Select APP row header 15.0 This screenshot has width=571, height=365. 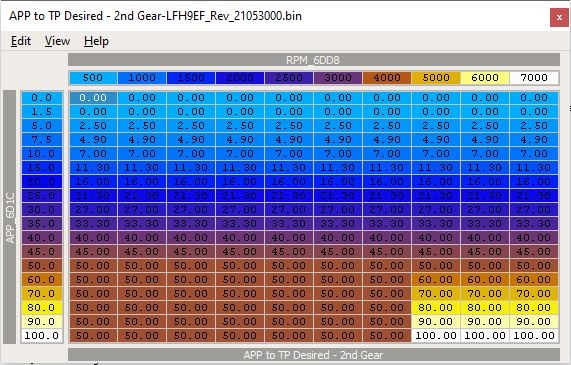point(42,168)
